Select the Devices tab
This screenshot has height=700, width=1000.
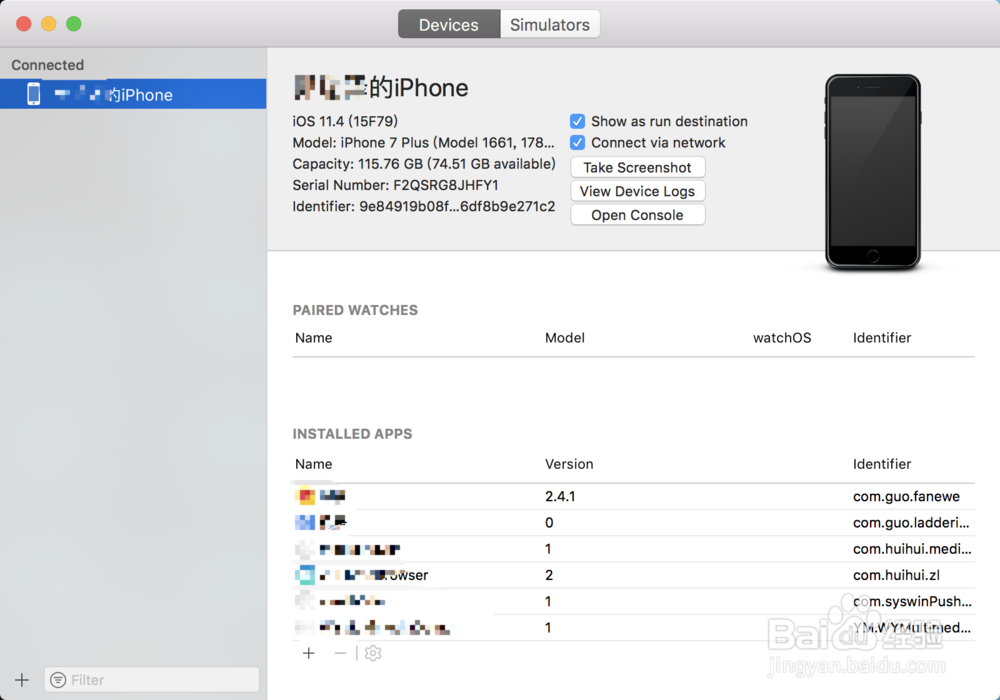pos(449,24)
